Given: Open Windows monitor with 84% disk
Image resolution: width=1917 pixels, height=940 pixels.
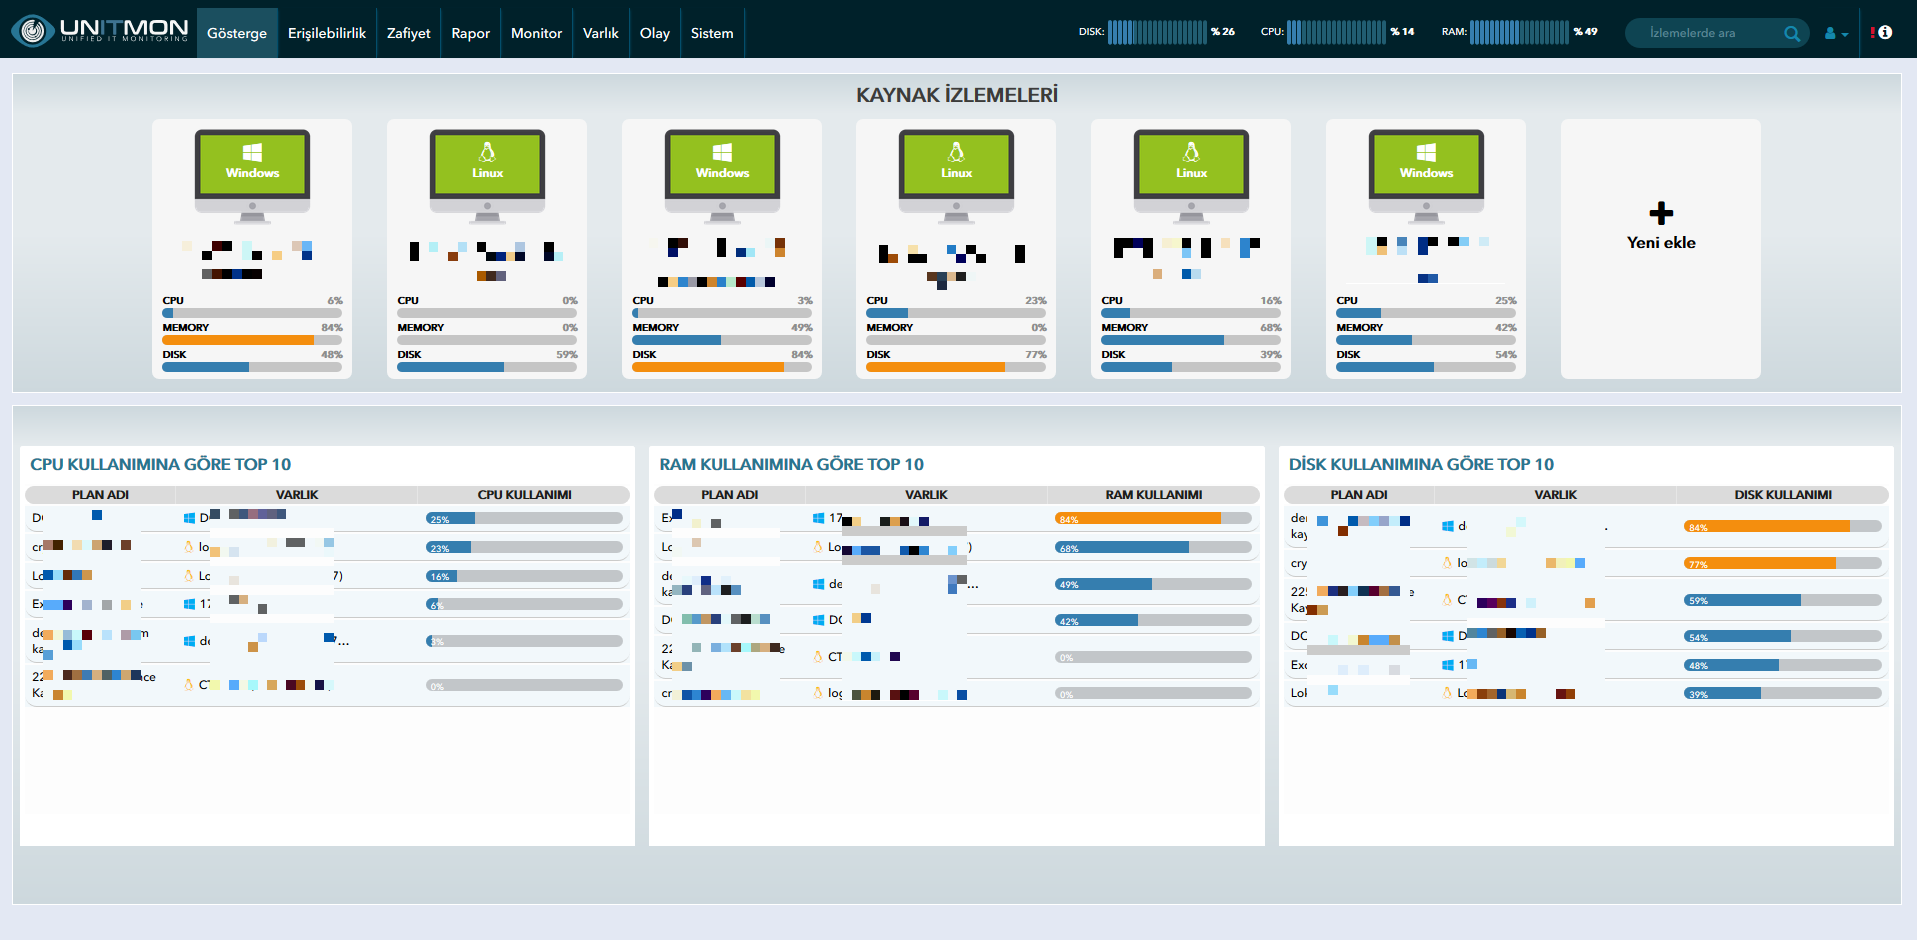Looking at the screenshot, I should point(722,249).
